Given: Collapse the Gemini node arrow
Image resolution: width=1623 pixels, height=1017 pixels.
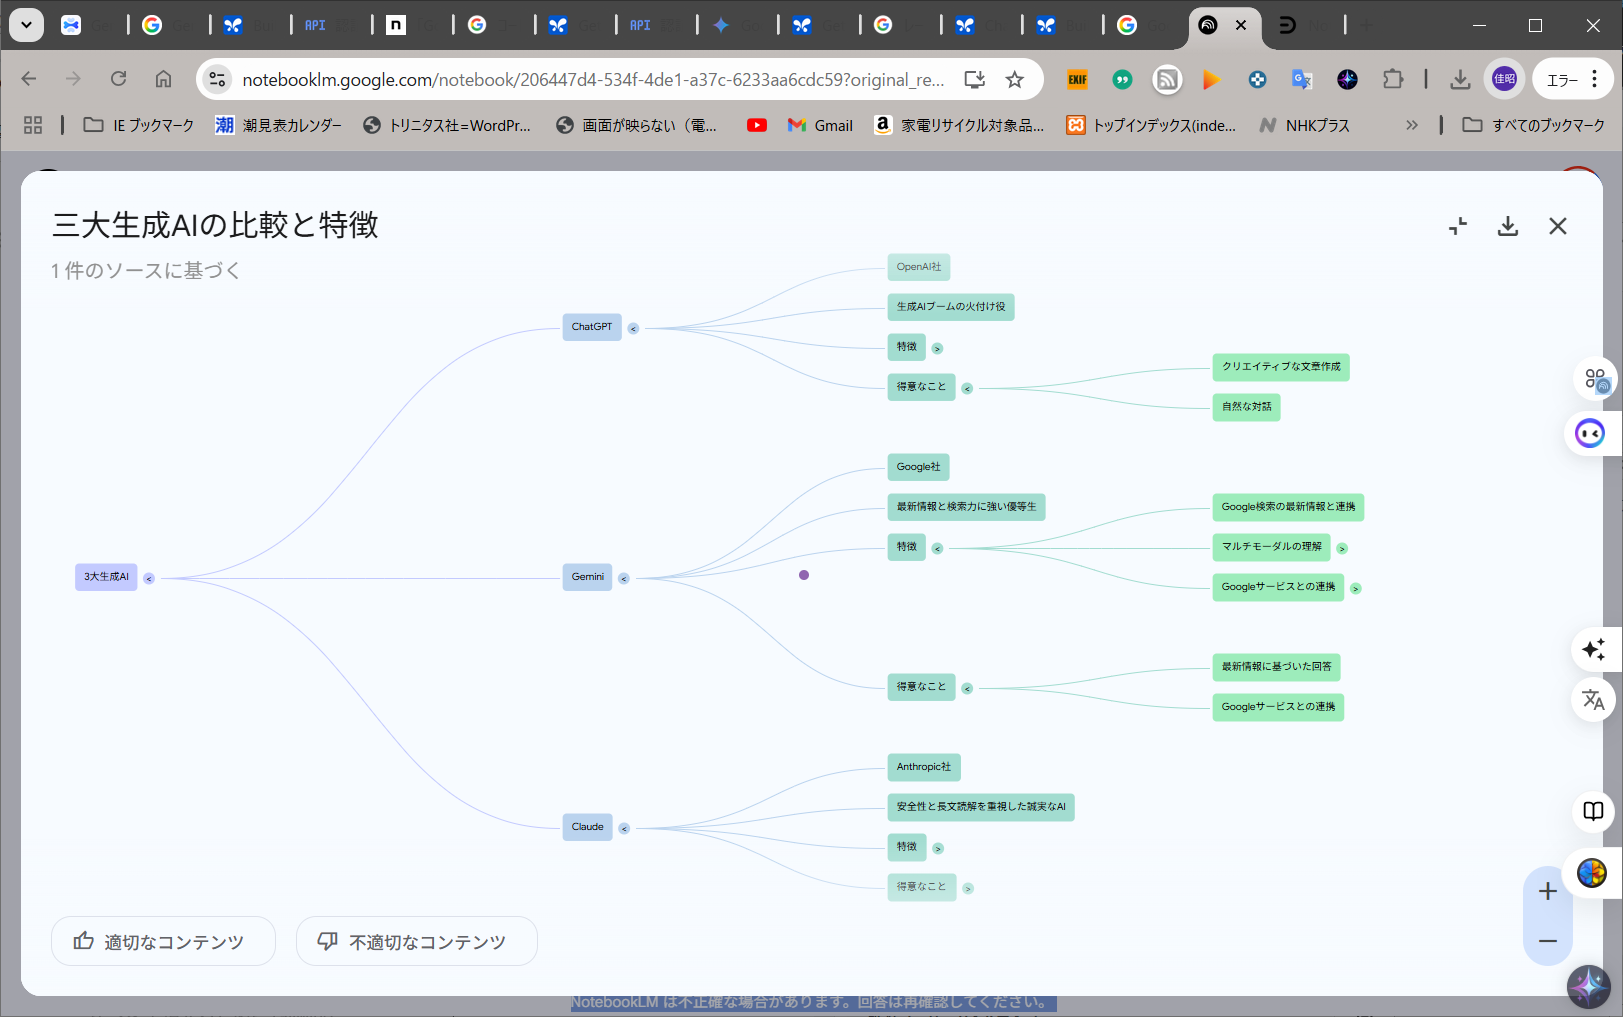Looking at the screenshot, I should (624, 578).
